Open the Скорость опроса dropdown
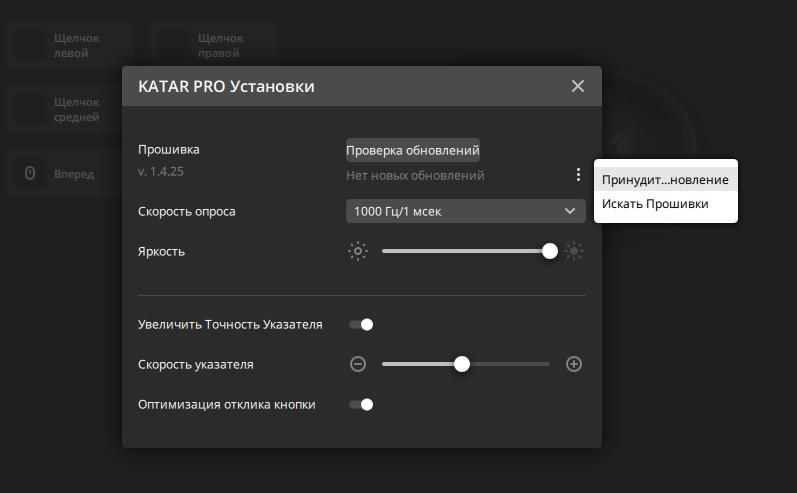The image size is (797, 493). point(466,211)
